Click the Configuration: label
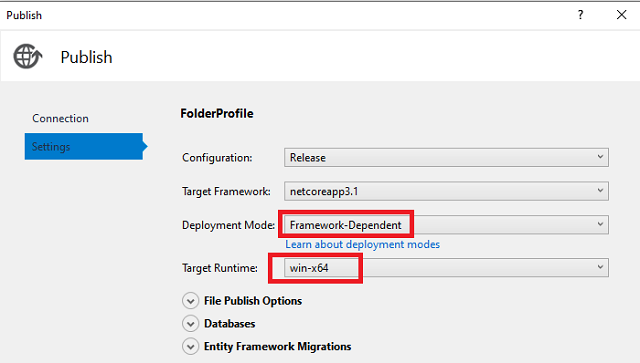This screenshot has height=363, width=640. 217,158
